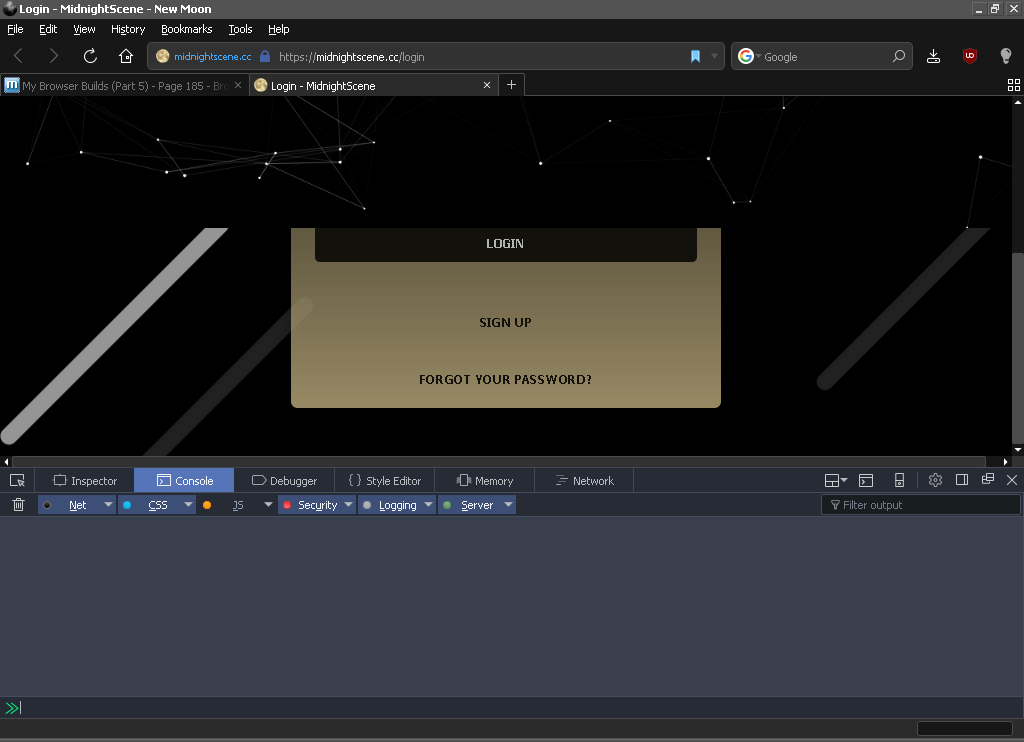This screenshot has width=1024, height=742.
Task: Toggle the Net message filter
Action: (x=70, y=505)
